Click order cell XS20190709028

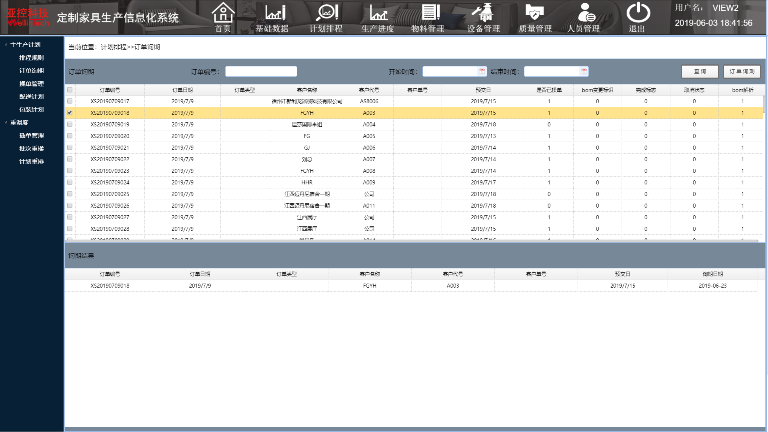110,229
